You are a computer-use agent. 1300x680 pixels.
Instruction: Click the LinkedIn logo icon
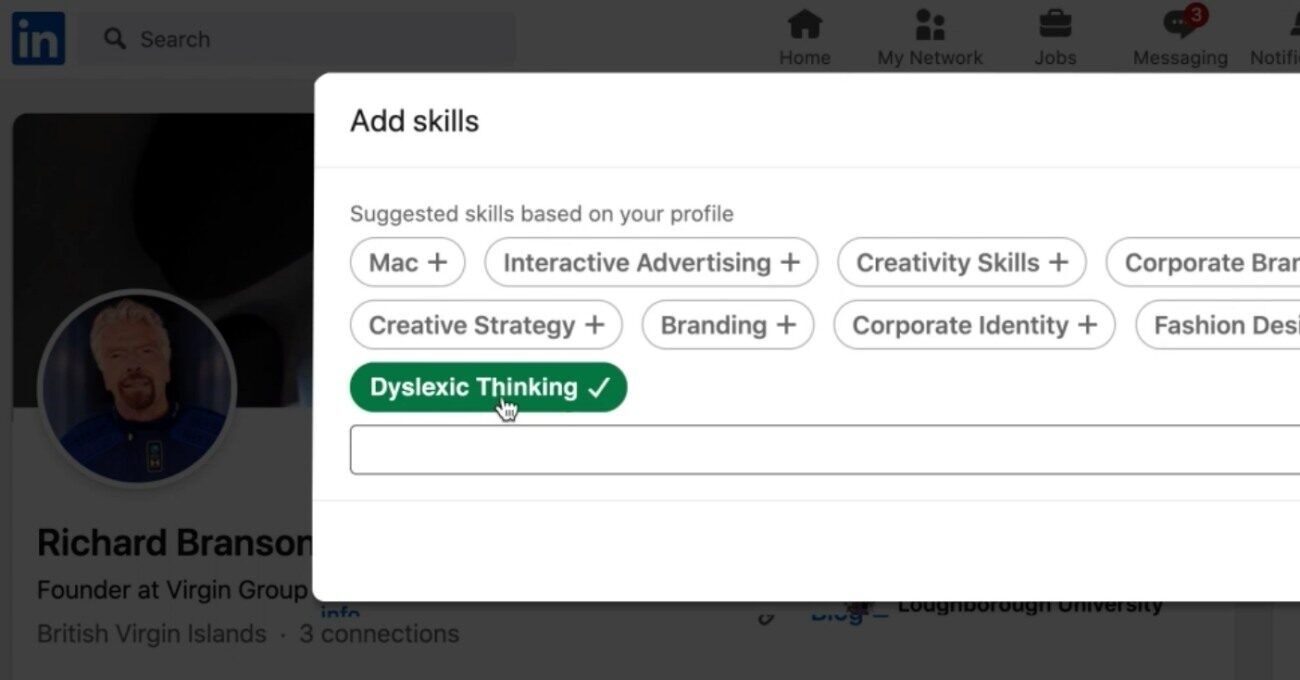[x=38, y=39]
